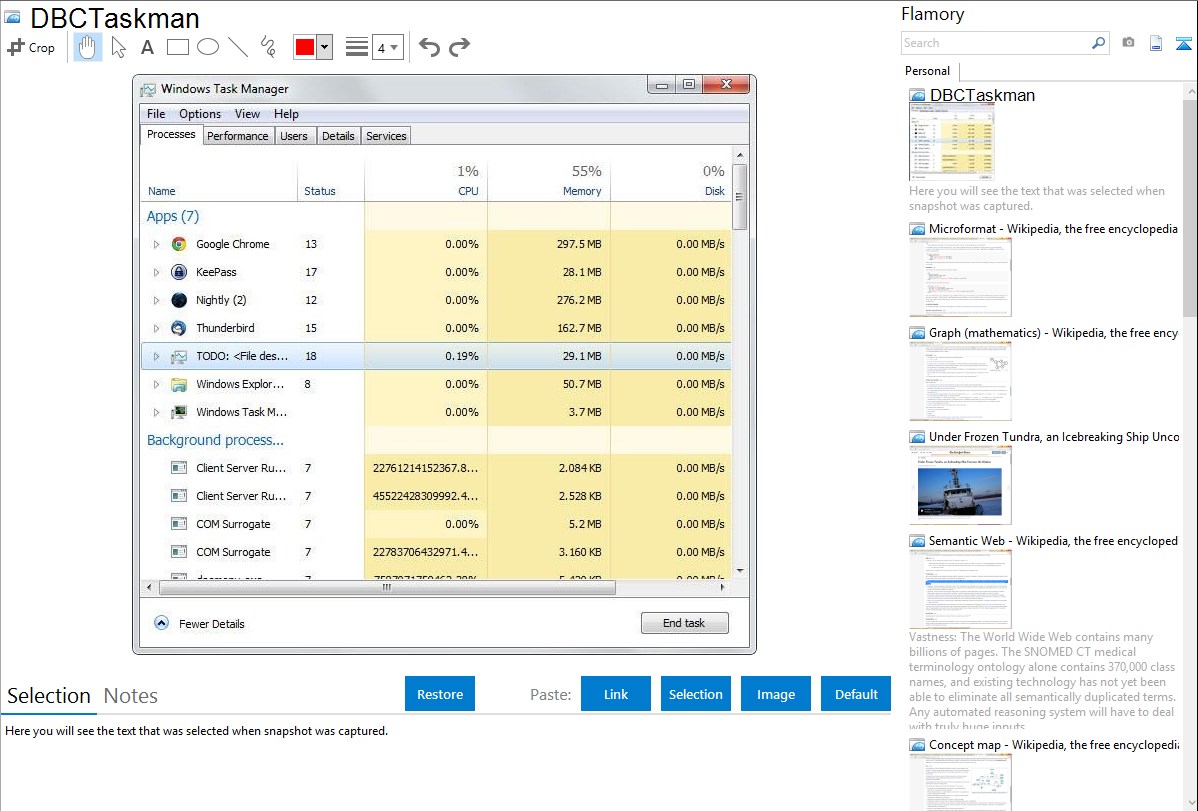1198x811 pixels.
Task: Open the Microformat Wikipedia snapshot thumbnail
Action: click(x=960, y=277)
